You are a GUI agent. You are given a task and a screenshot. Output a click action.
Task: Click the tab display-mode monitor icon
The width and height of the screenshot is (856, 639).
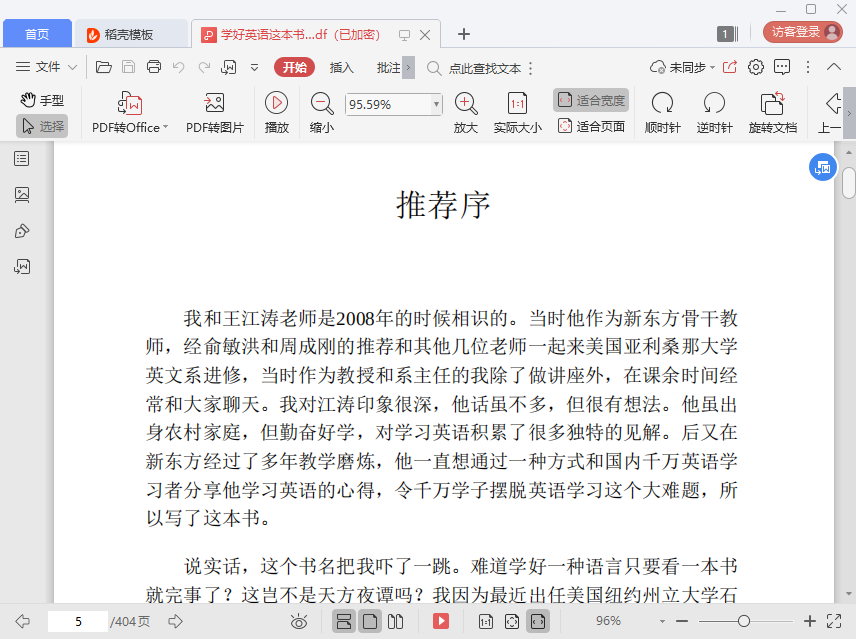[404, 35]
